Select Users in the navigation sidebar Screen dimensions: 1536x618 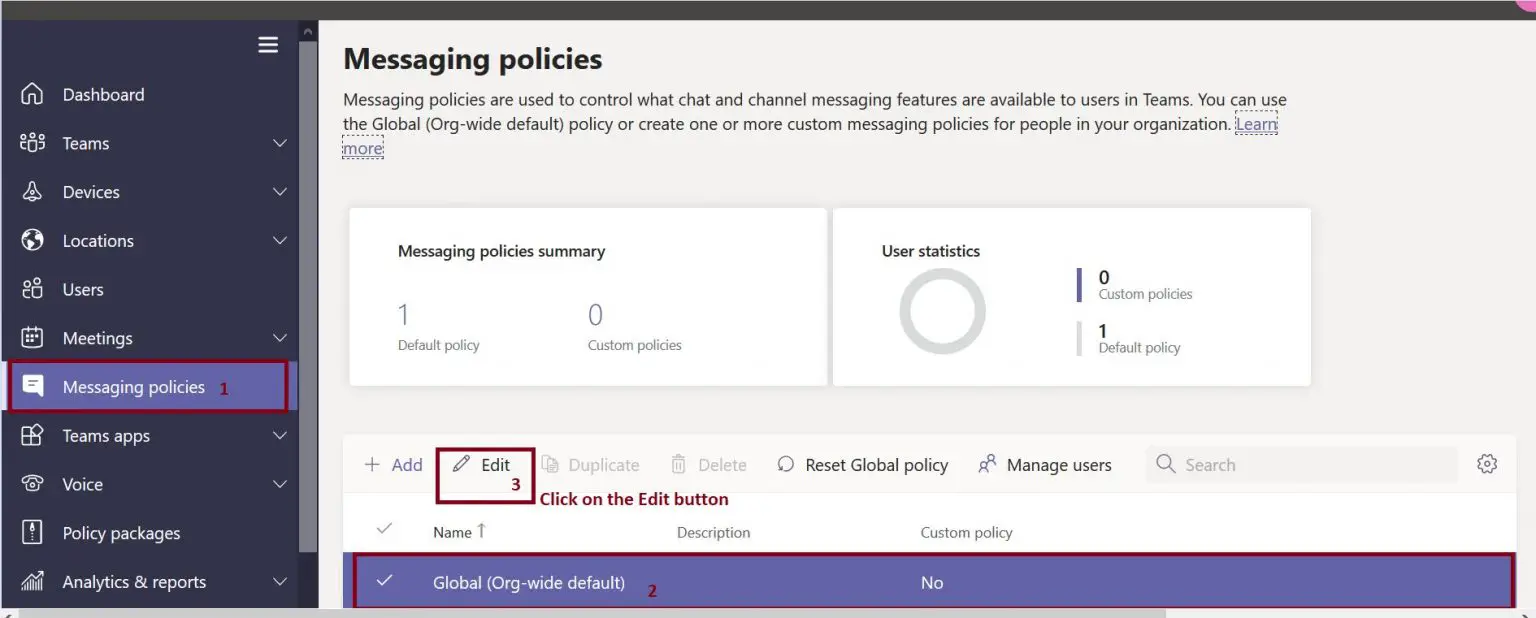click(84, 289)
